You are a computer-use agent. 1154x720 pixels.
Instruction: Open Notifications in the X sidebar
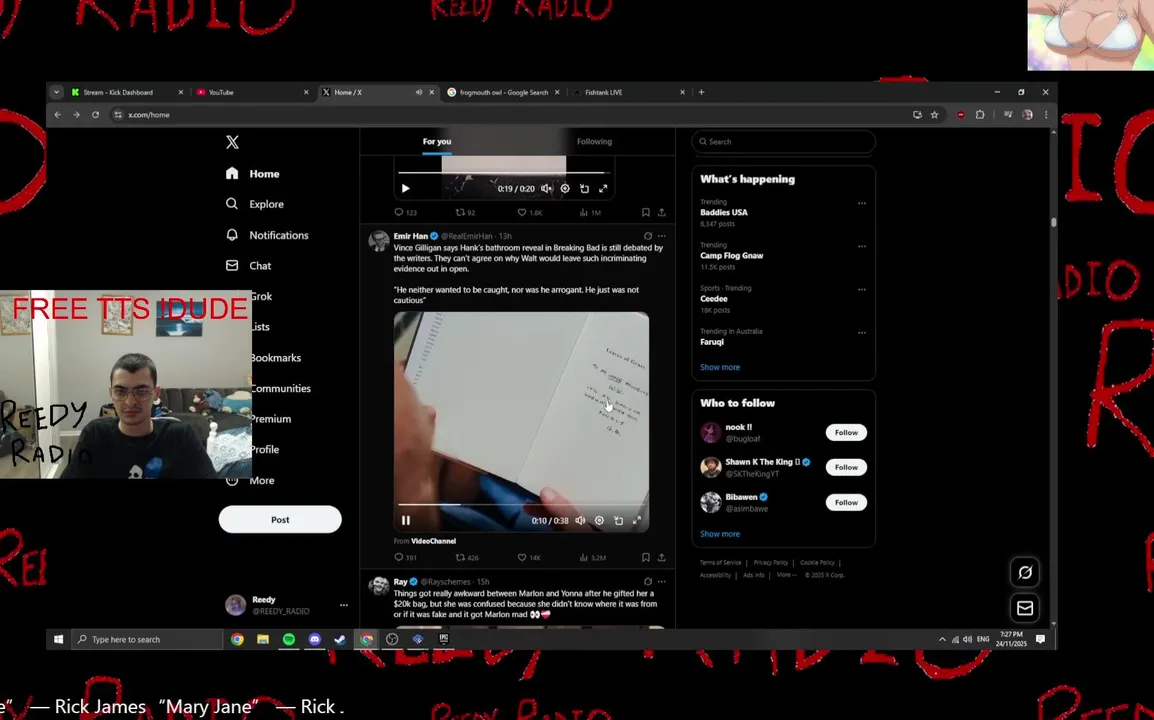coord(267,235)
